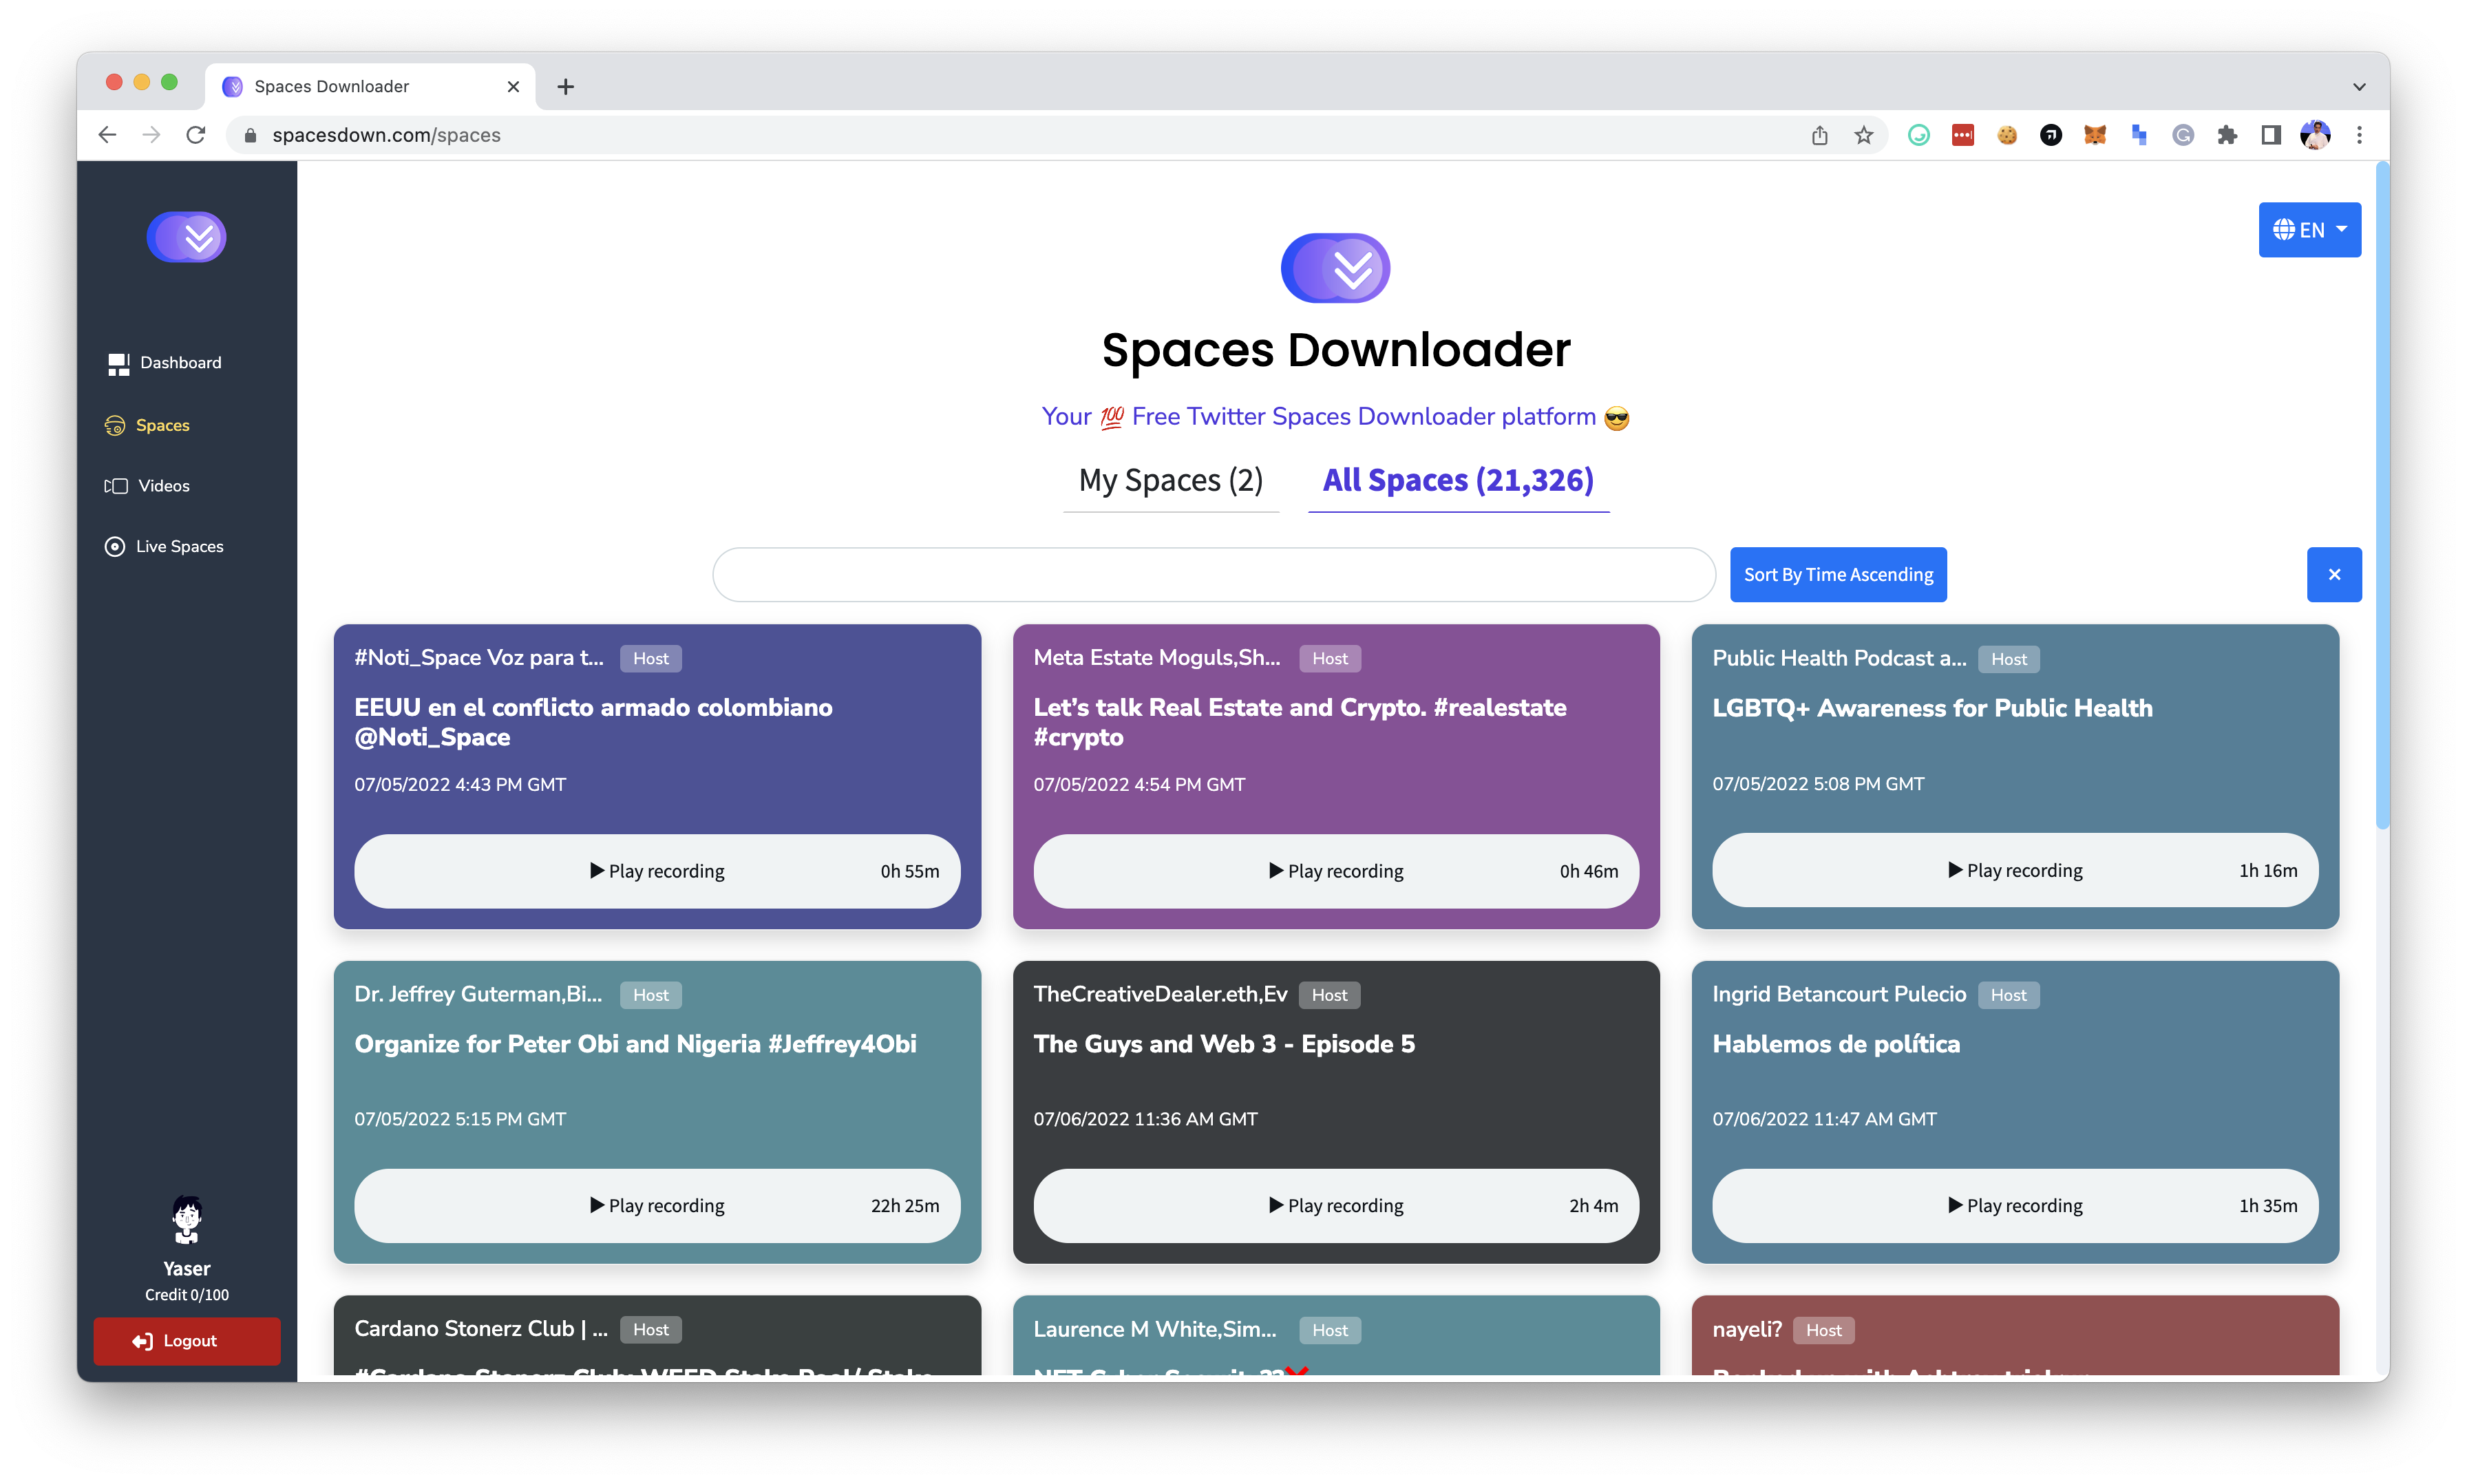Open the Extensions puzzle icon

(x=2226, y=135)
